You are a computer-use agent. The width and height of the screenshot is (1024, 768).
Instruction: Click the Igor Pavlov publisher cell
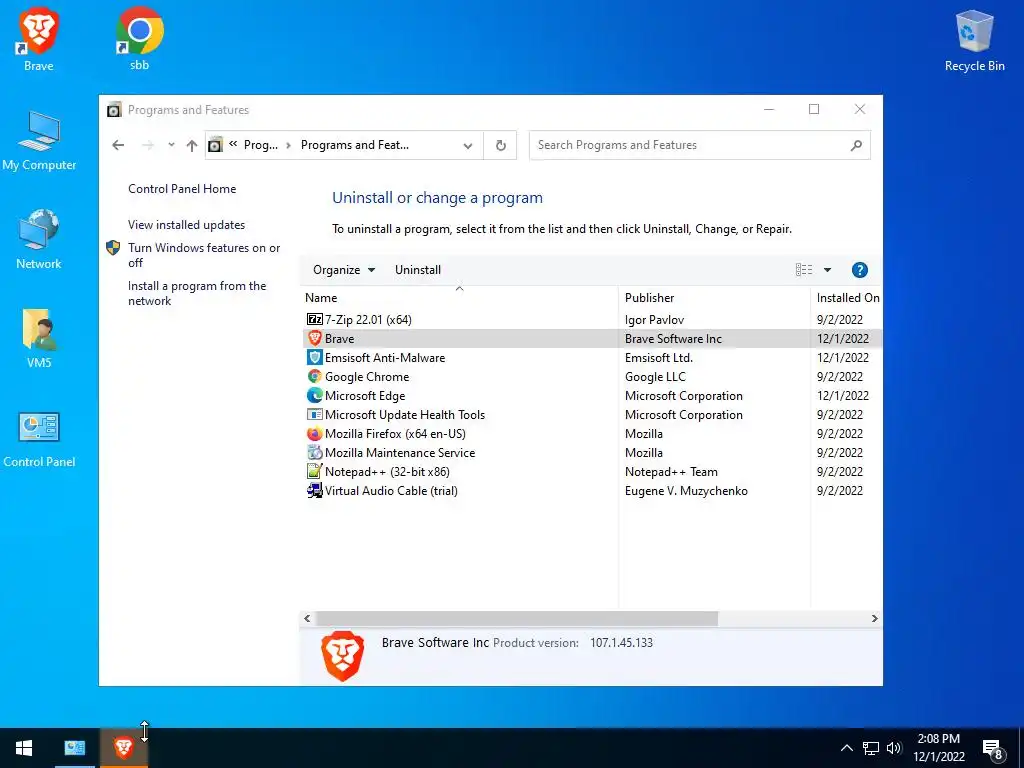(x=654, y=319)
